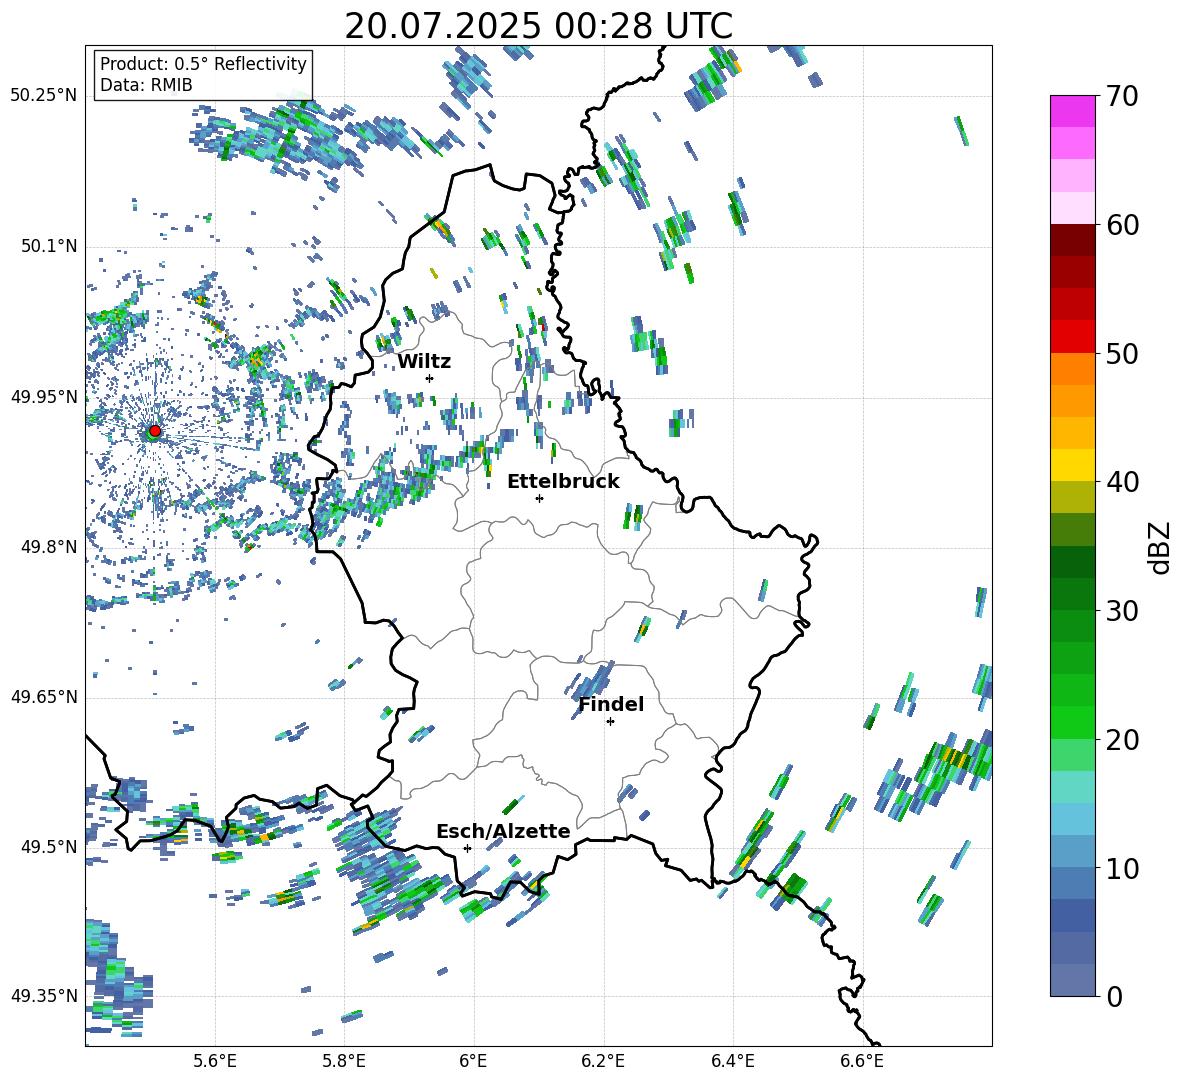Click the 6.6°E longitude label

(x=862, y=1061)
